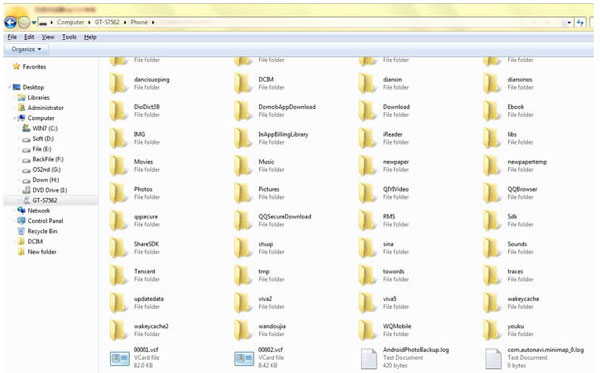Select the Photos folder icon
Screen dimensions: 600x373
pos(118,193)
